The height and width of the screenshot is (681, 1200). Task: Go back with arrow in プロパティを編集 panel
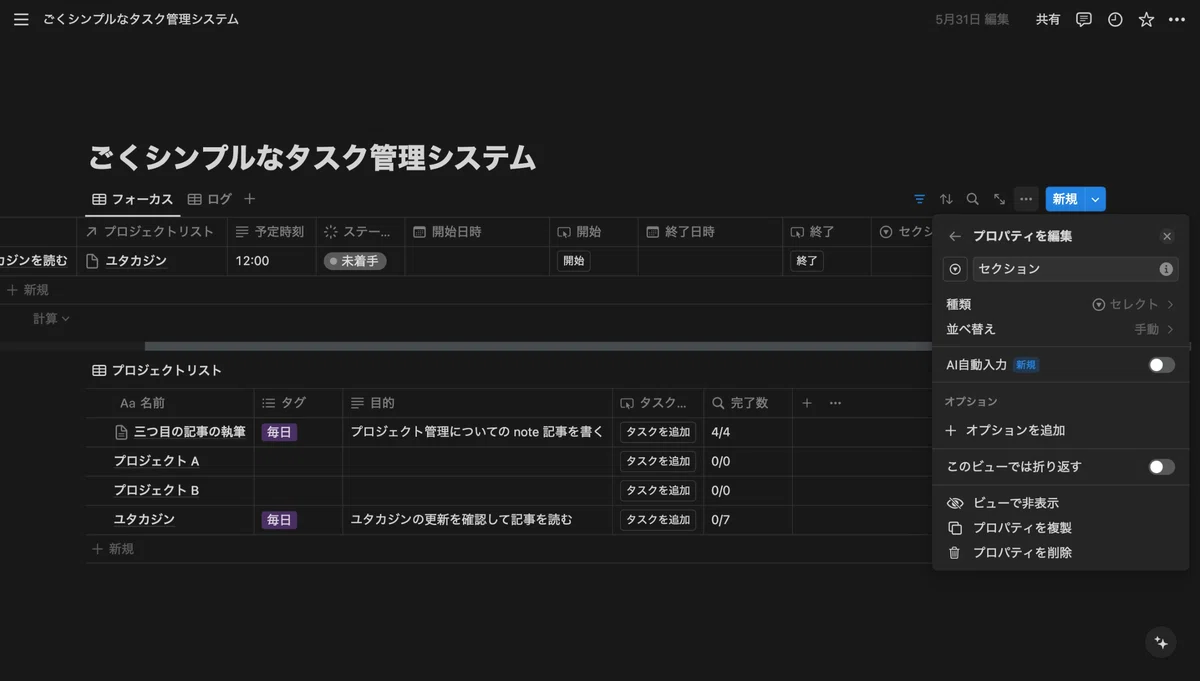pos(955,237)
